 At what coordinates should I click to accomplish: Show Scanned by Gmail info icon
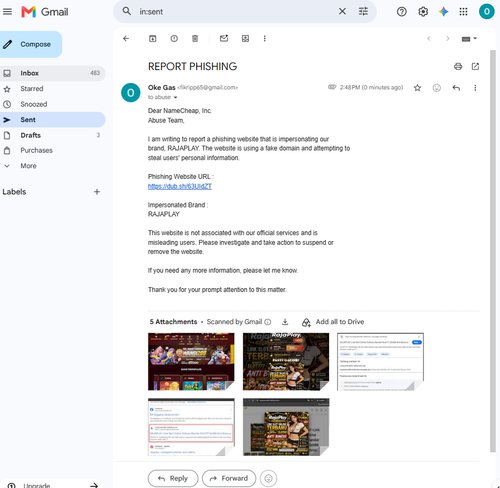tap(268, 322)
